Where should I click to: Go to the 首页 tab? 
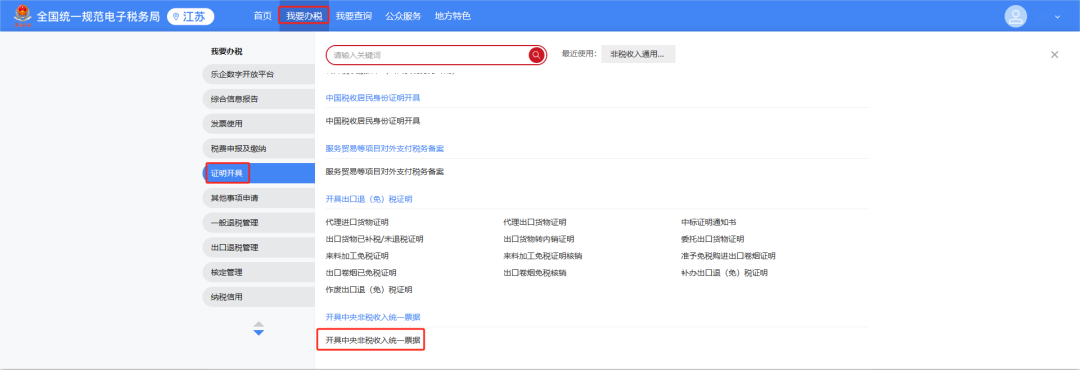coord(262,16)
